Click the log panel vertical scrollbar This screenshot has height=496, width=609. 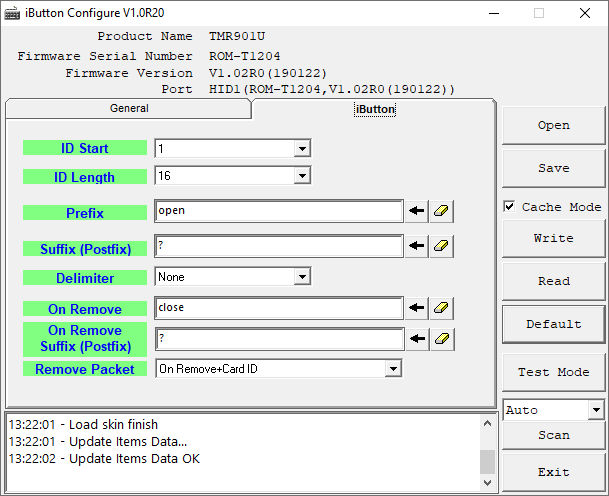pos(487,450)
